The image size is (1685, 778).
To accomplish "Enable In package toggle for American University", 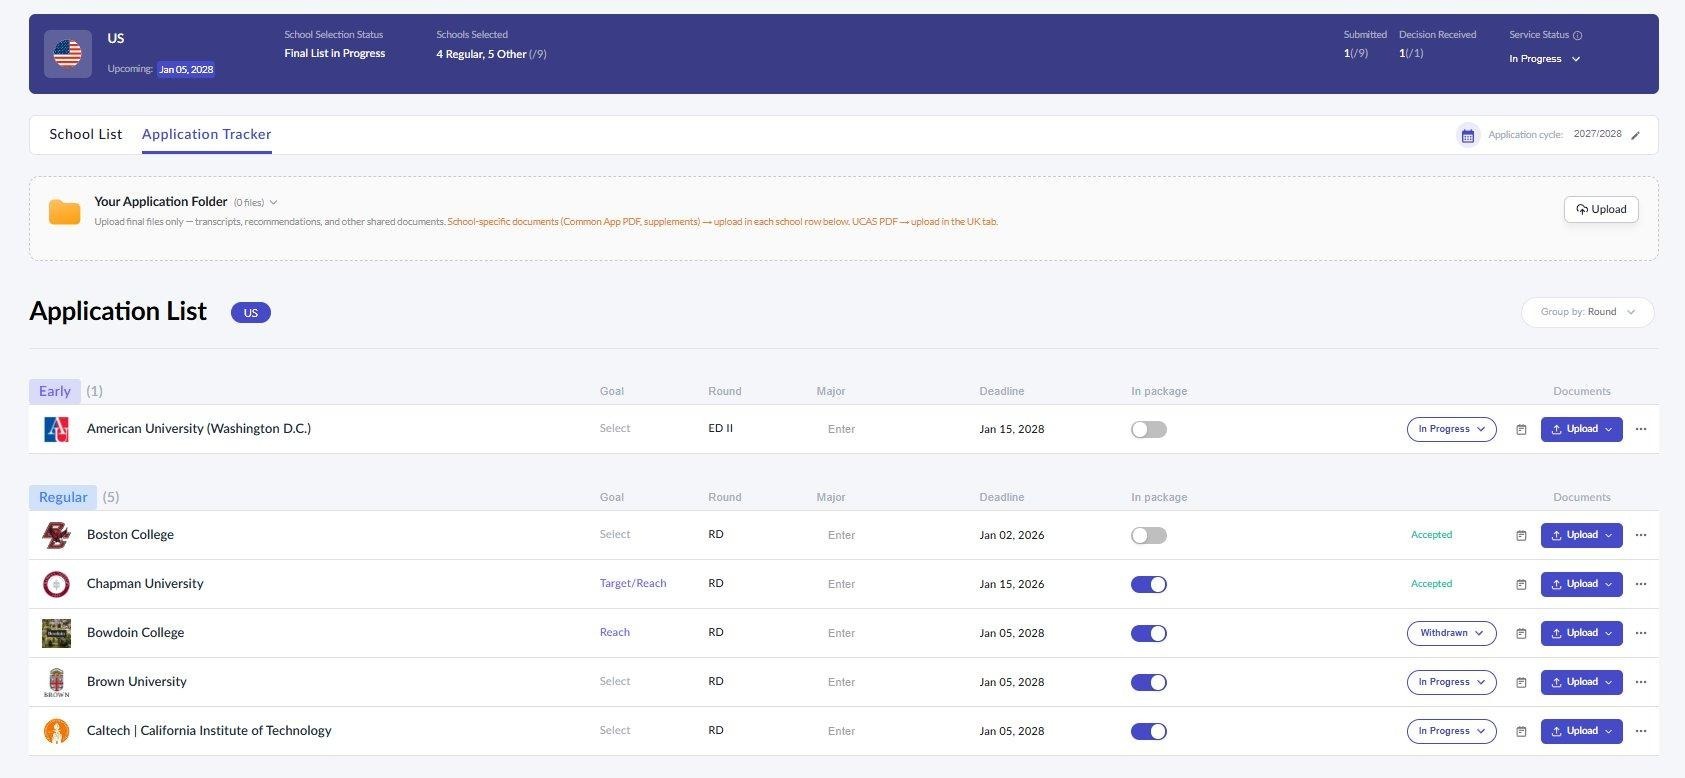I will [x=1149, y=429].
